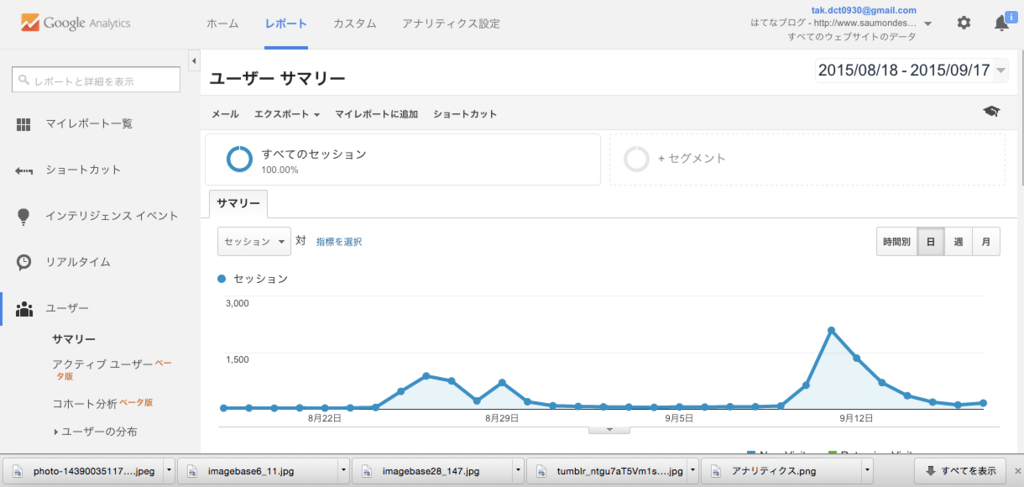
Task: Open the エクスポート dropdown
Action: click(x=287, y=114)
